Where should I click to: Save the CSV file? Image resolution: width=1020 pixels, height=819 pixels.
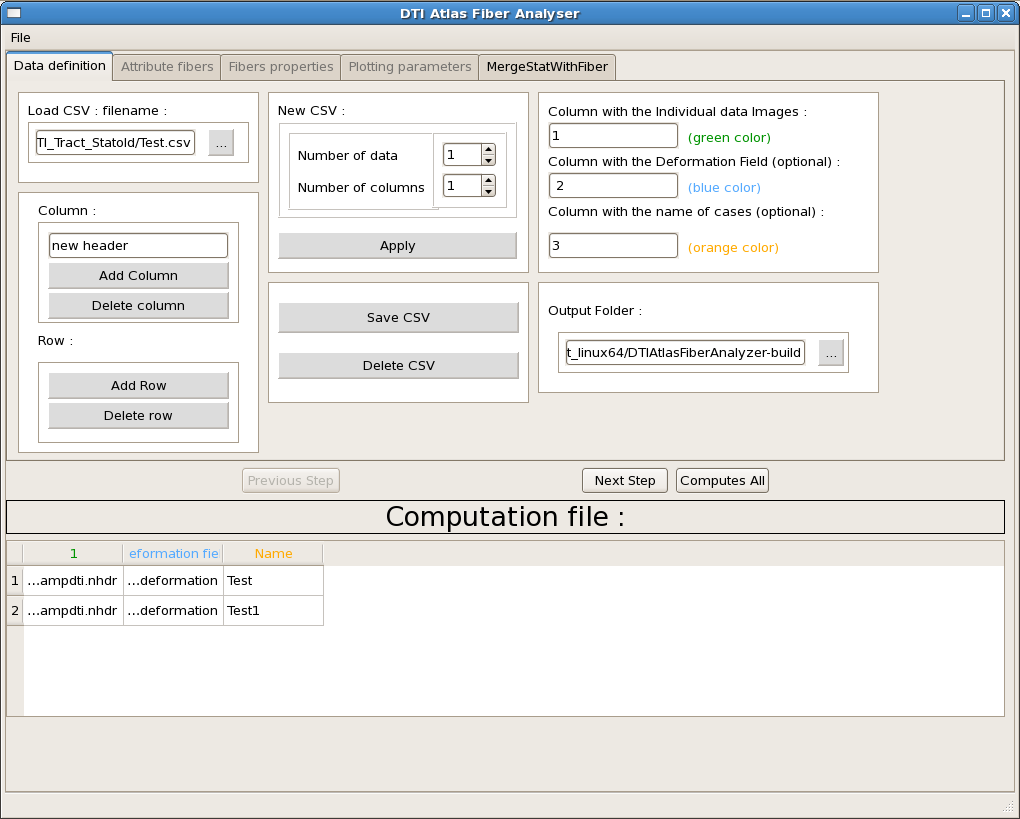398,318
